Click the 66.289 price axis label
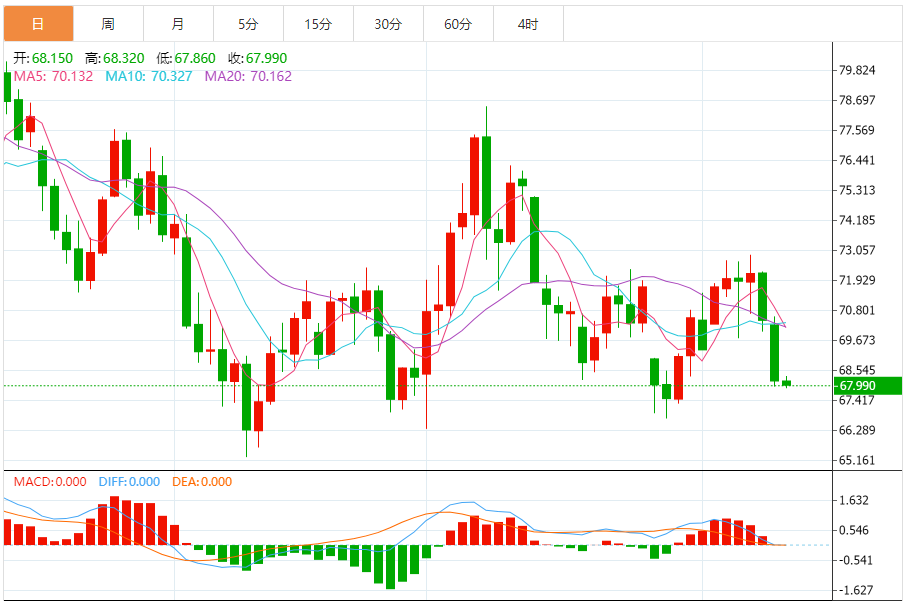Viewport: 909px width, 601px height. [857, 430]
